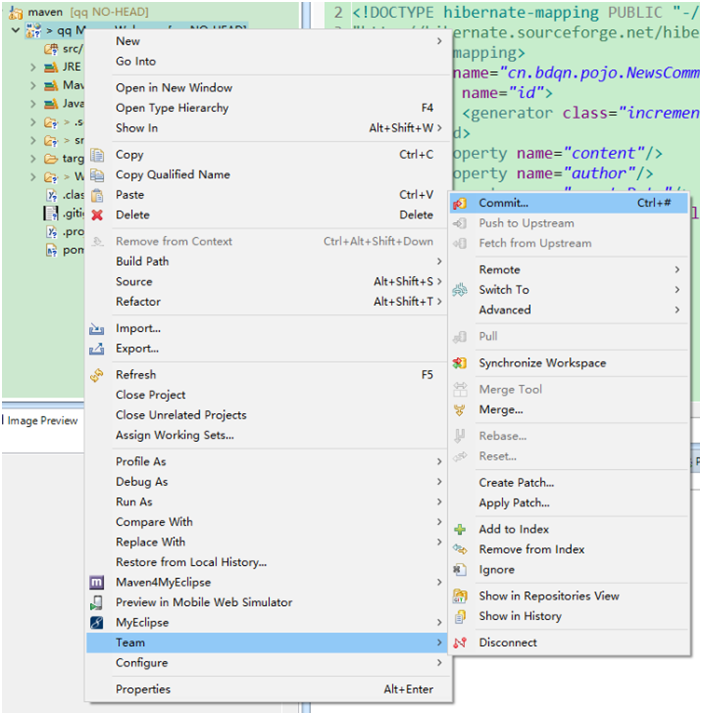Screen dimensions: 702x715
Task: Click the Reset icon
Action: (460, 456)
